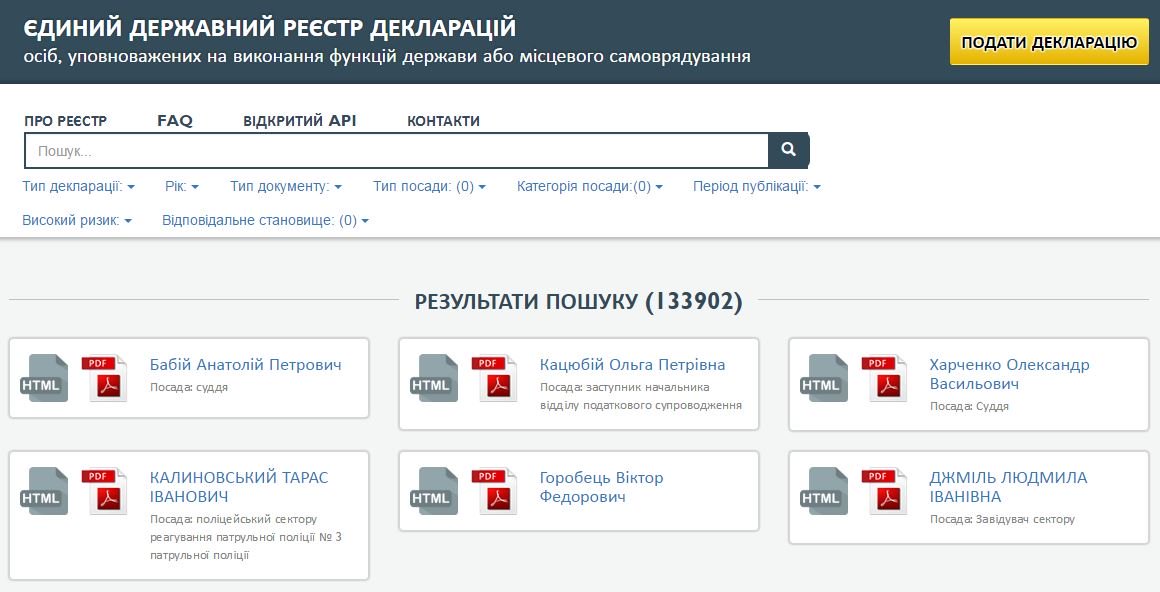This screenshot has height=592, width=1160.
Task: Open HTML version for Бабій Анатолій Петрович
Action: pyautogui.click(x=44, y=378)
